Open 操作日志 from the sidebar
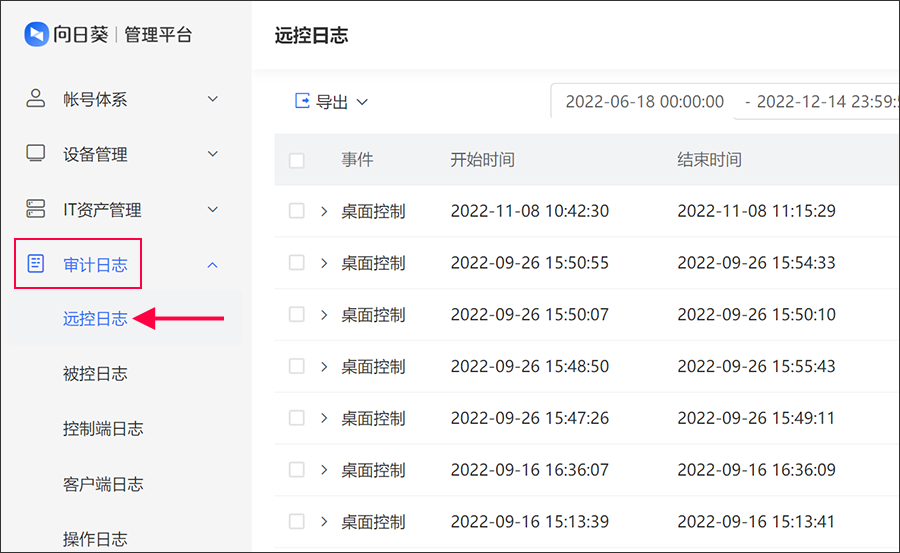900x553 pixels. [95, 539]
